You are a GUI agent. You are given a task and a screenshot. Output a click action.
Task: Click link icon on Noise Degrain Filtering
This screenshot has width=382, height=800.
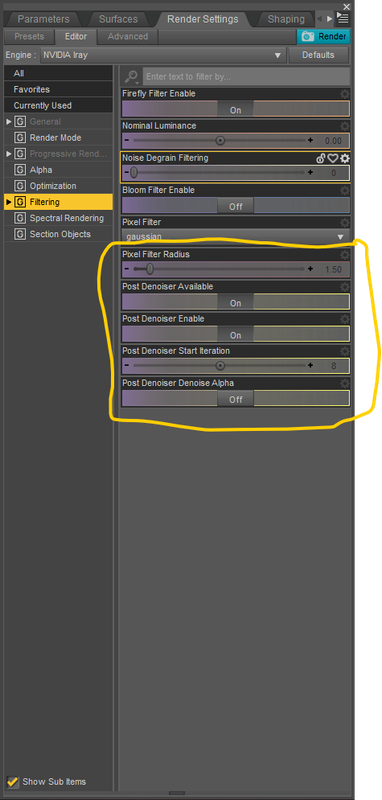click(x=321, y=158)
